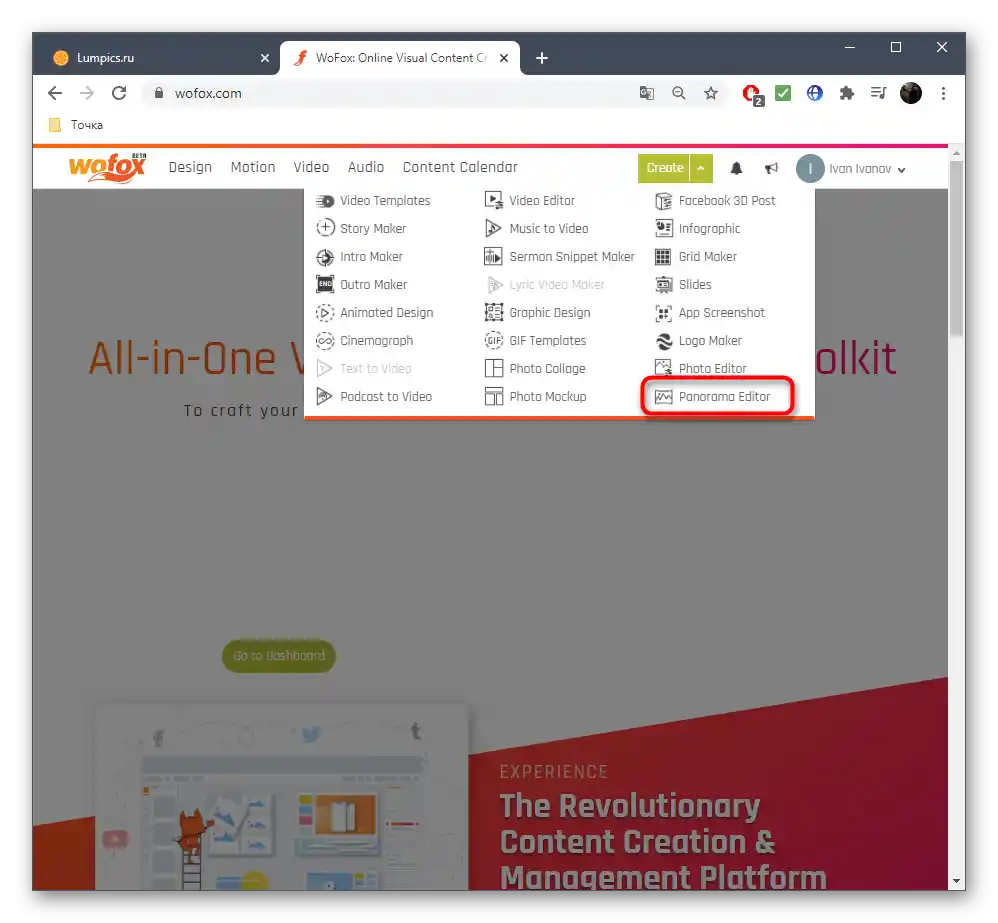The image size is (998, 923).
Task: Select the Photo Collage menu entry
Action: (x=535, y=369)
